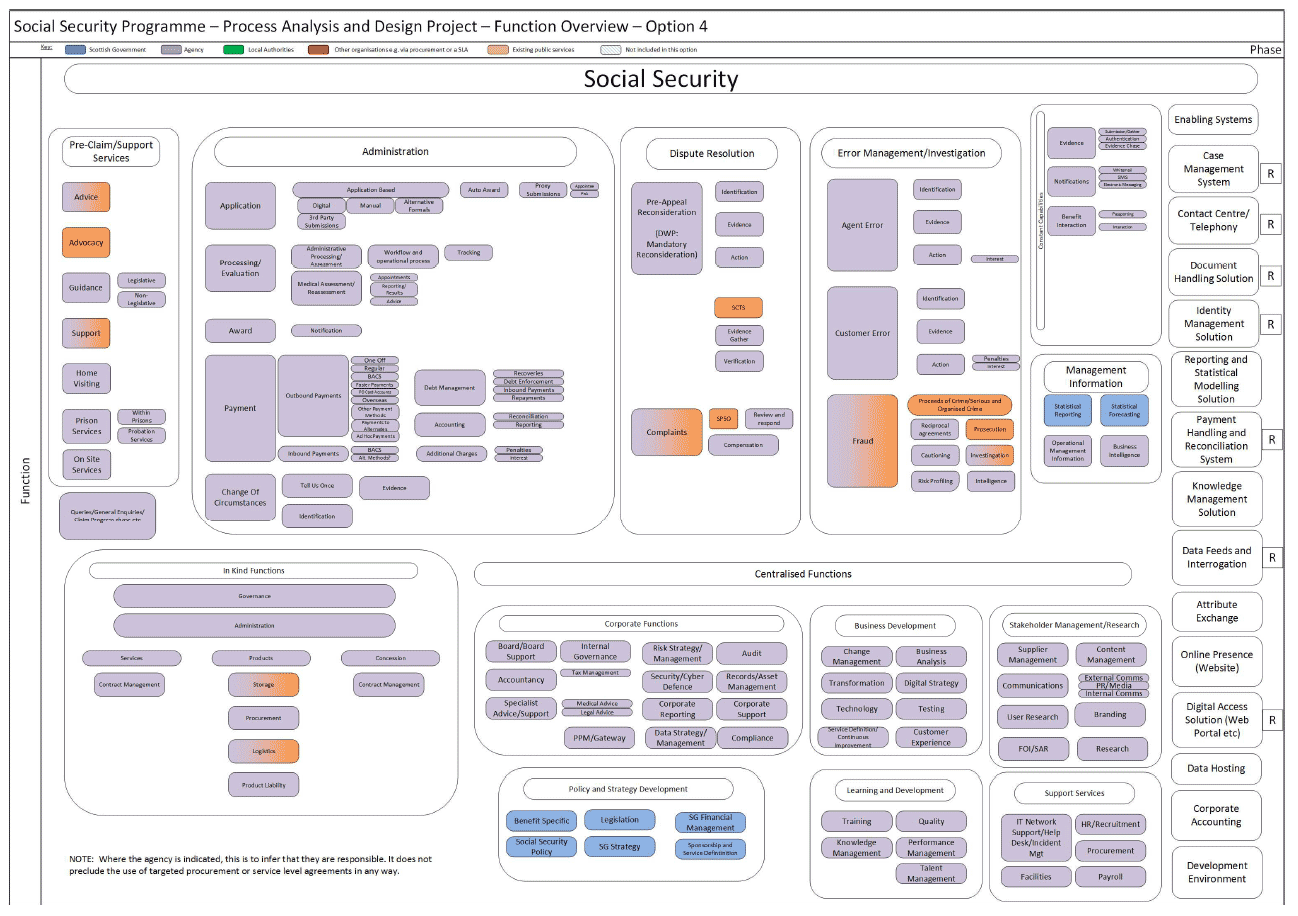The height and width of the screenshot is (916, 1298).
Task: Click the Prison Services box
Action: (x=86, y=425)
